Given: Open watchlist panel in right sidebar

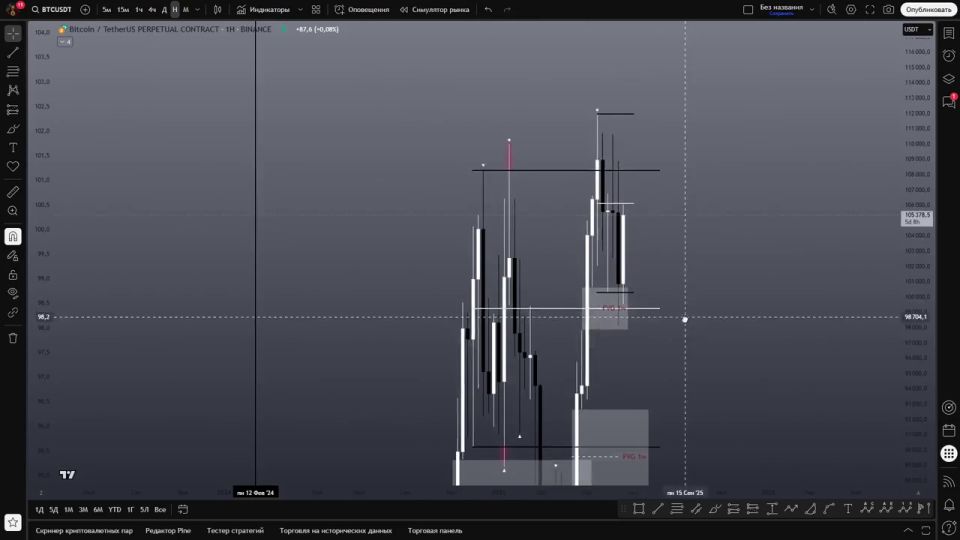Looking at the screenshot, I should click(948, 34).
